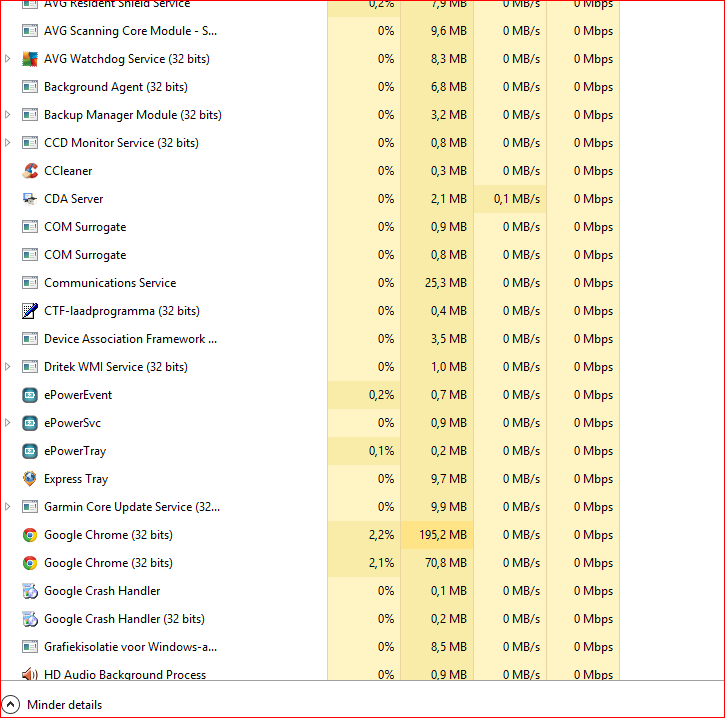Screen dimensions: 725x718
Task: Click the 0,1 MB/s disk value for CDA Server
Action: 516,199
